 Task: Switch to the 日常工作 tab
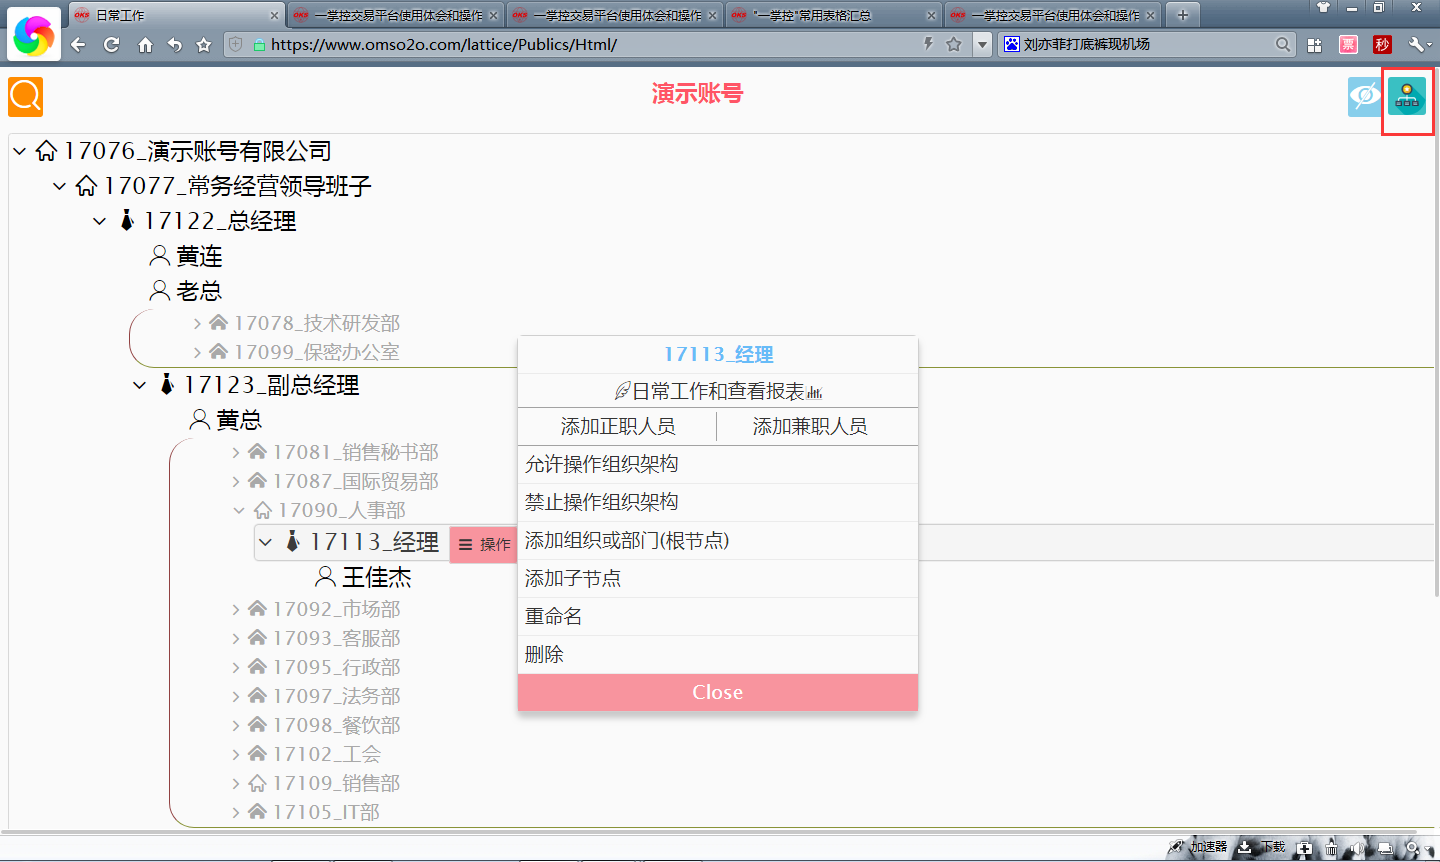pos(175,15)
